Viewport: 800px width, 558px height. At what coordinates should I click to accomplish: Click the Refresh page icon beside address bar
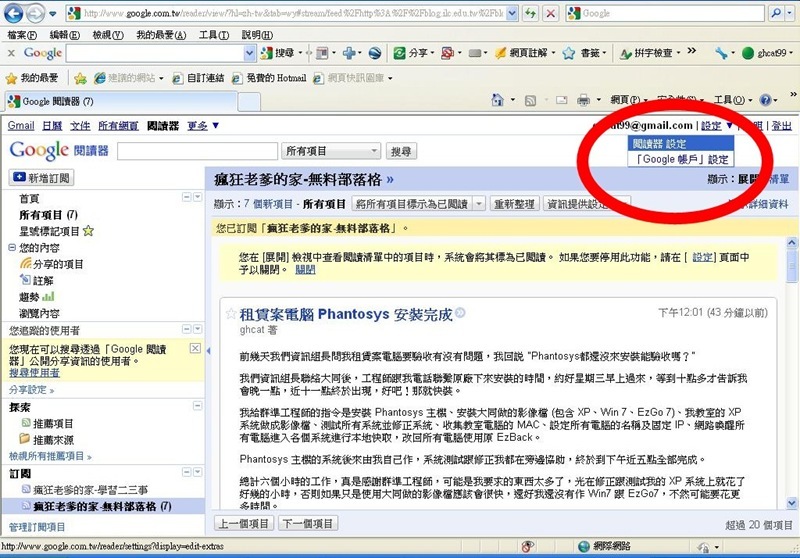531,13
